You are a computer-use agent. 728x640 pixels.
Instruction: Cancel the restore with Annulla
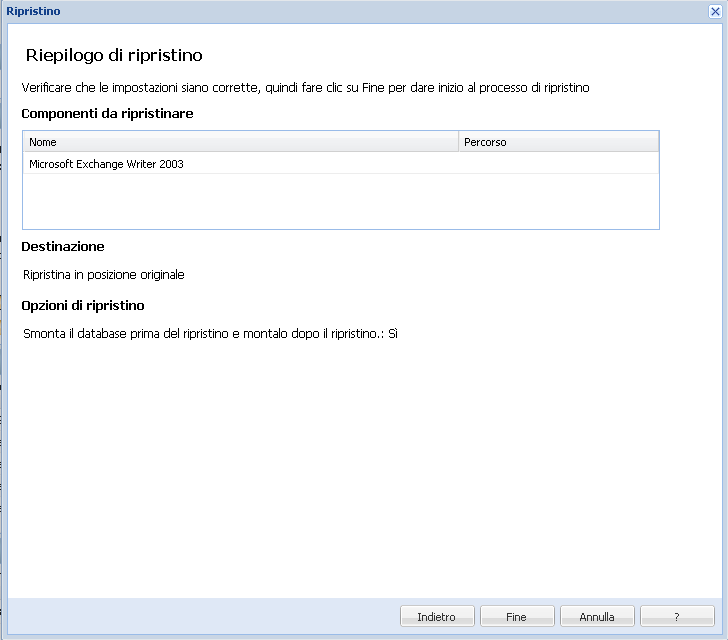coord(597,616)
